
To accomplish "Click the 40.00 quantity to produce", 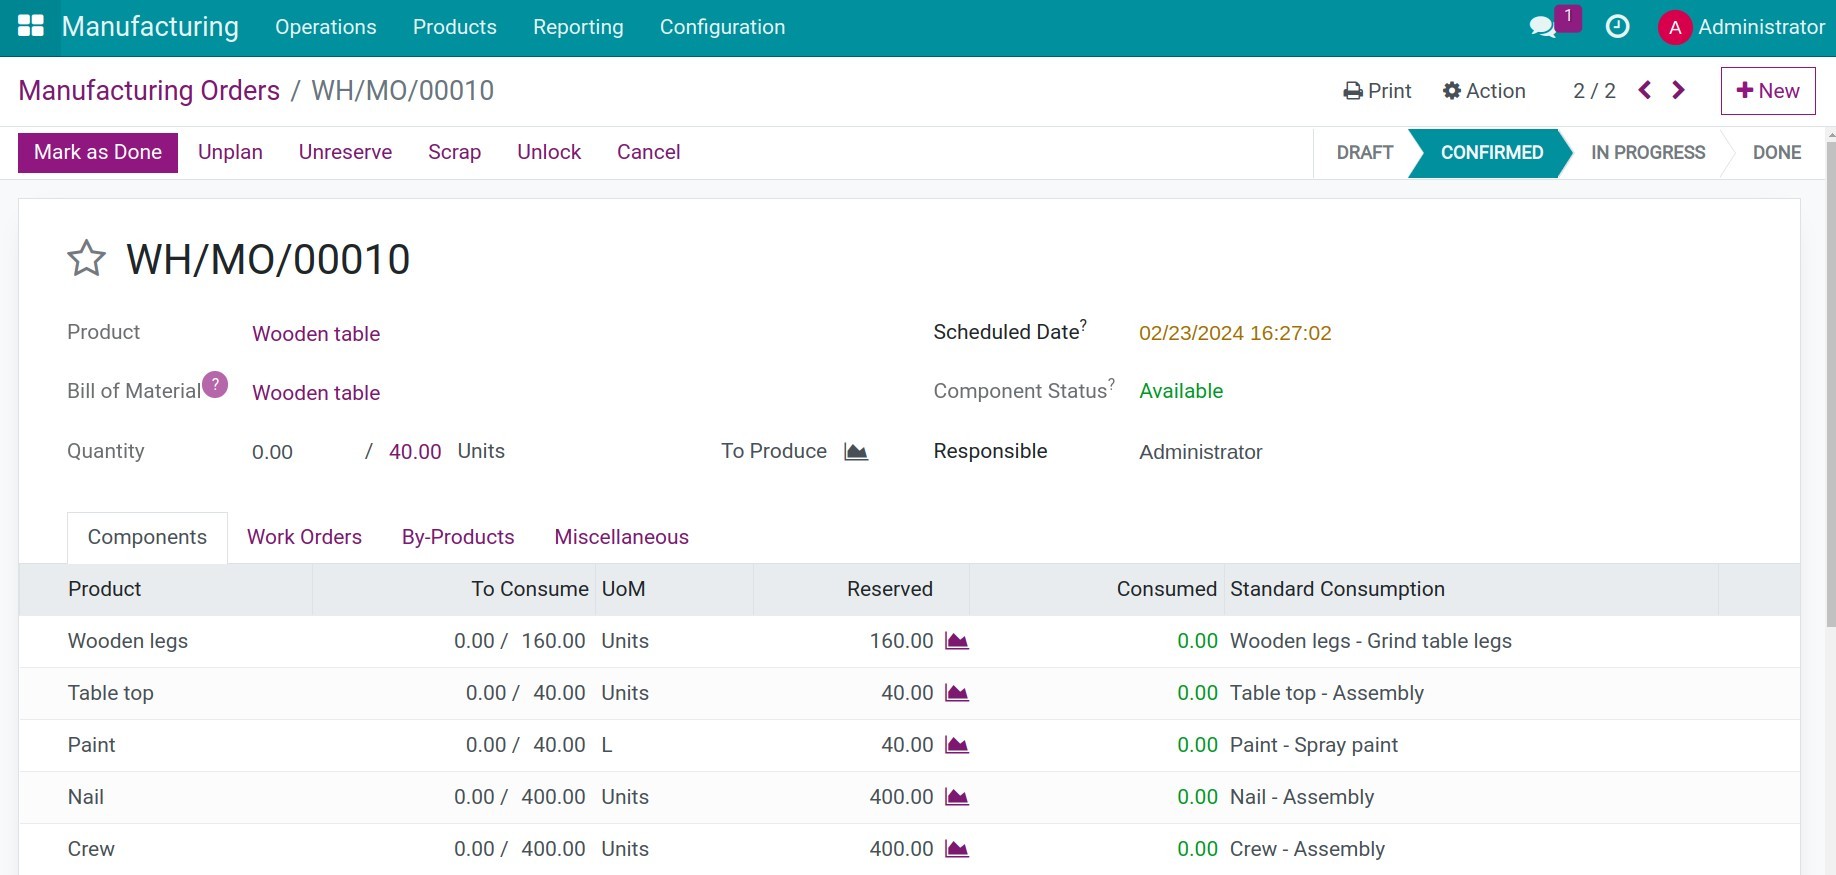I will tap(415, 452).
